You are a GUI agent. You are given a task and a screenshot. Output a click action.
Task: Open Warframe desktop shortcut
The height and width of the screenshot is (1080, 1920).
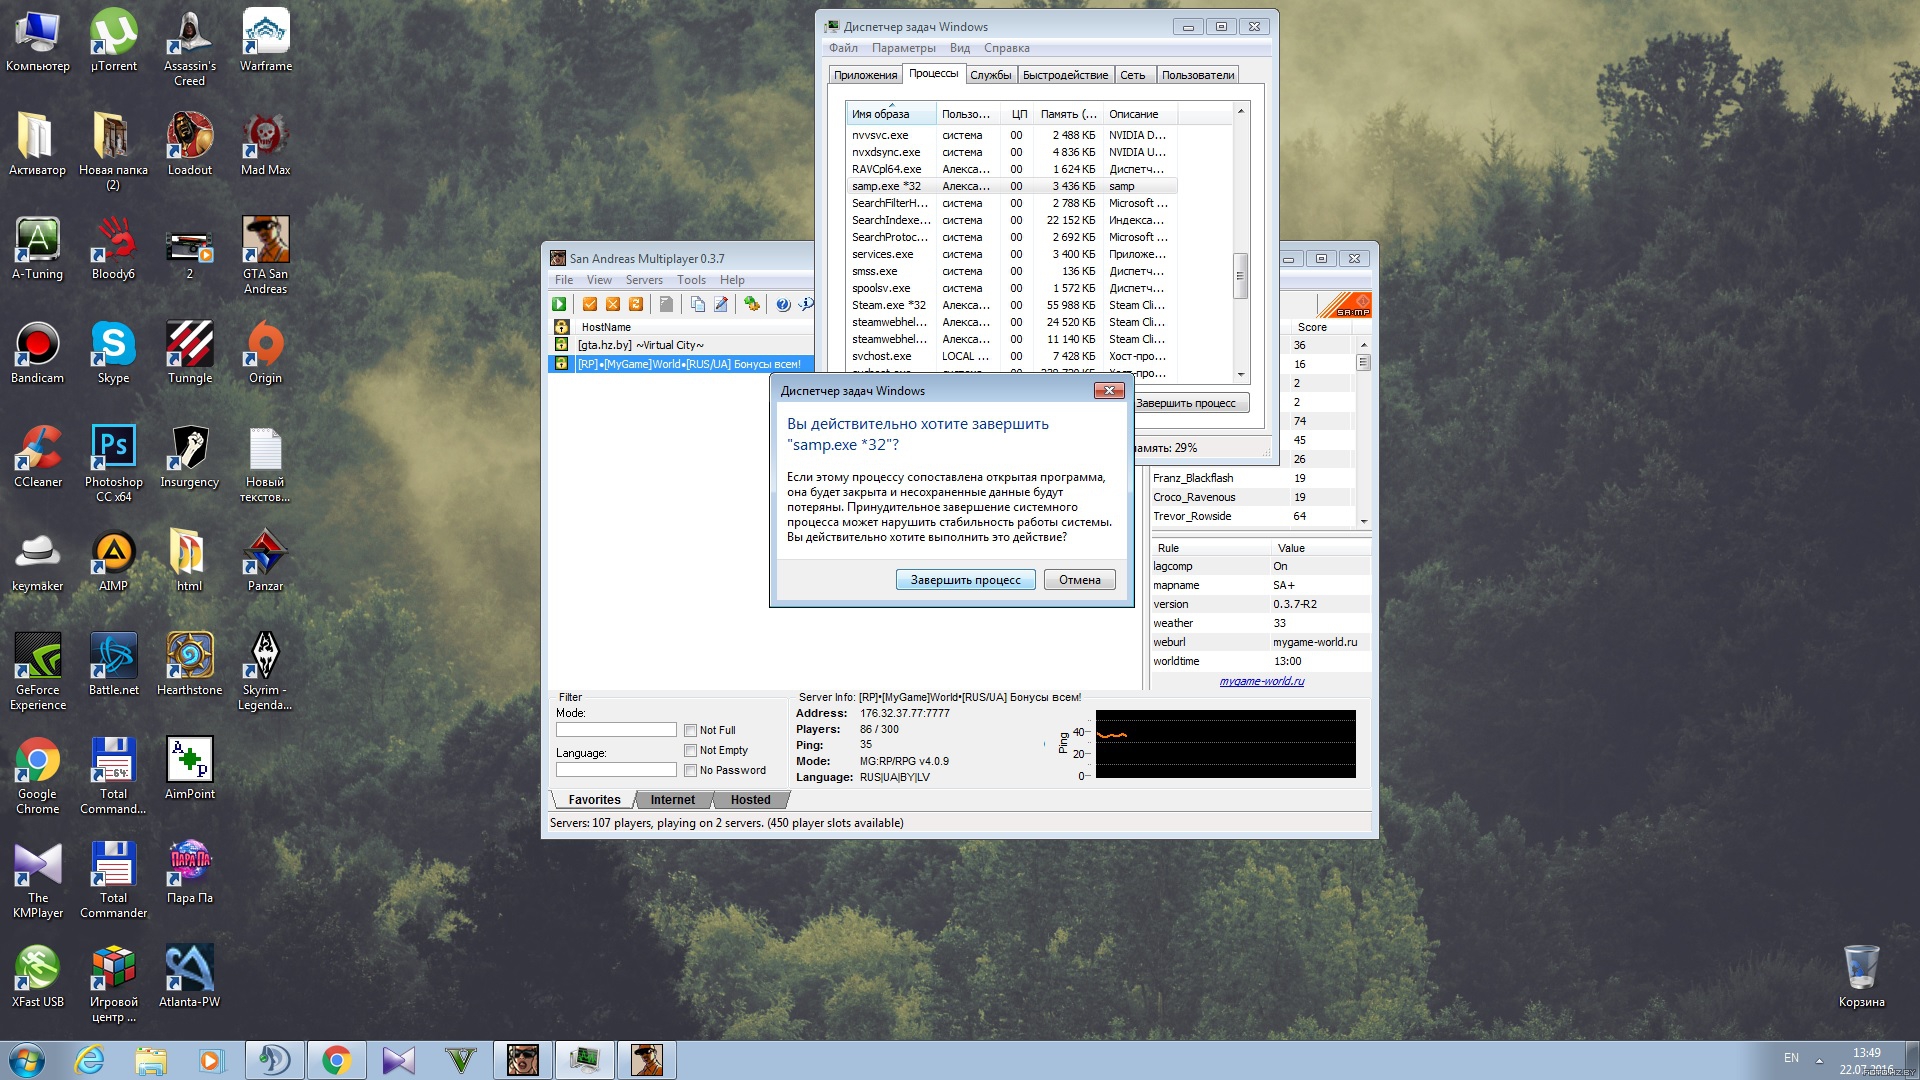pyautogui.click(x=266, y=42)
